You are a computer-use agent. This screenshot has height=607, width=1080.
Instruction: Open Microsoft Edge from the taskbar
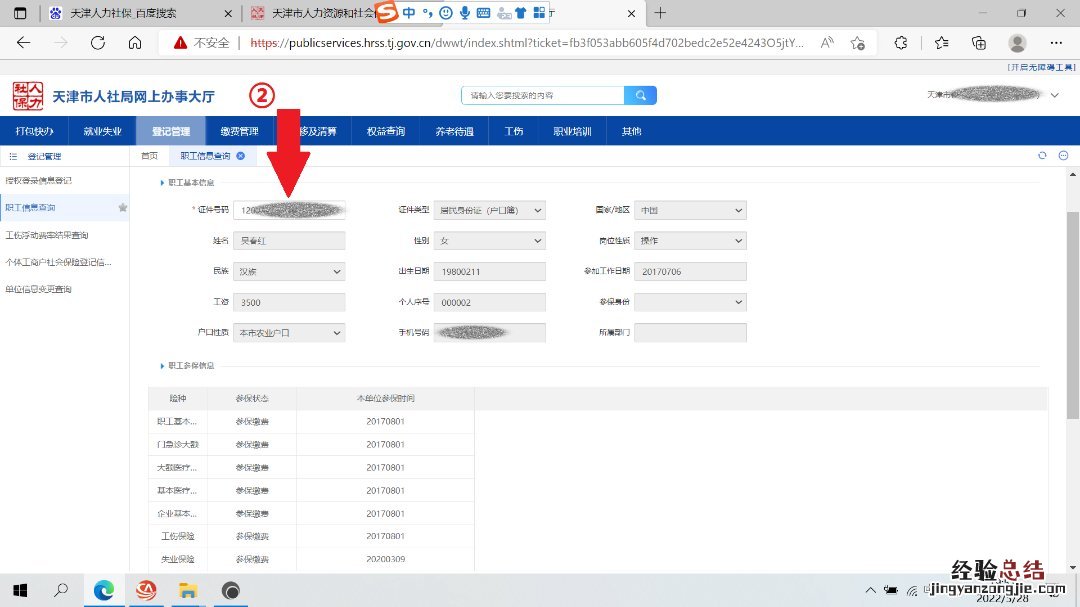104,590
